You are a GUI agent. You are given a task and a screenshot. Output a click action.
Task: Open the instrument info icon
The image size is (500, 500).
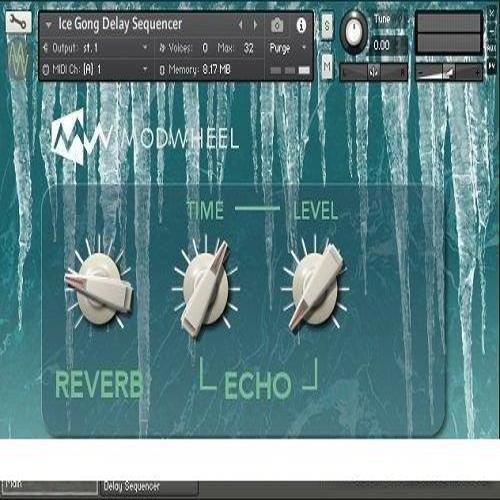click(x=301, y=25)
